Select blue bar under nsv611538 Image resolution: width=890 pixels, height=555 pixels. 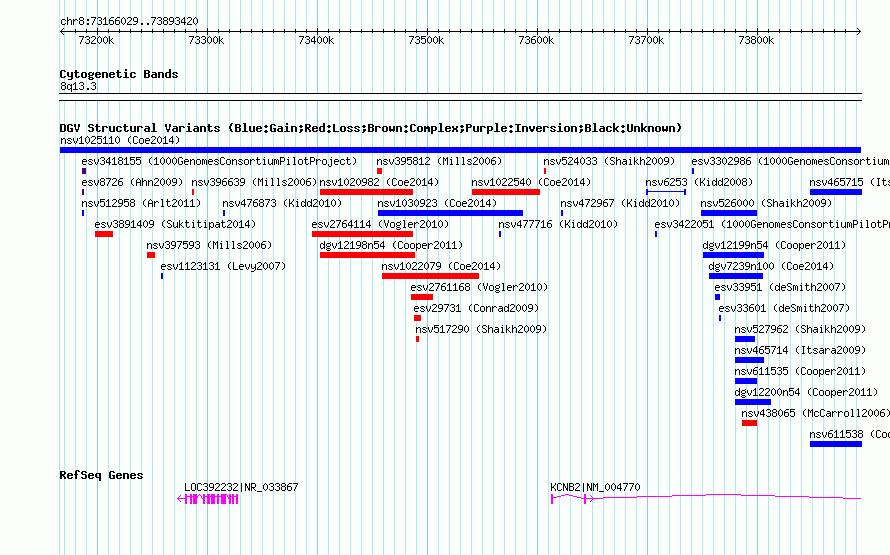[x=836, y=444]
